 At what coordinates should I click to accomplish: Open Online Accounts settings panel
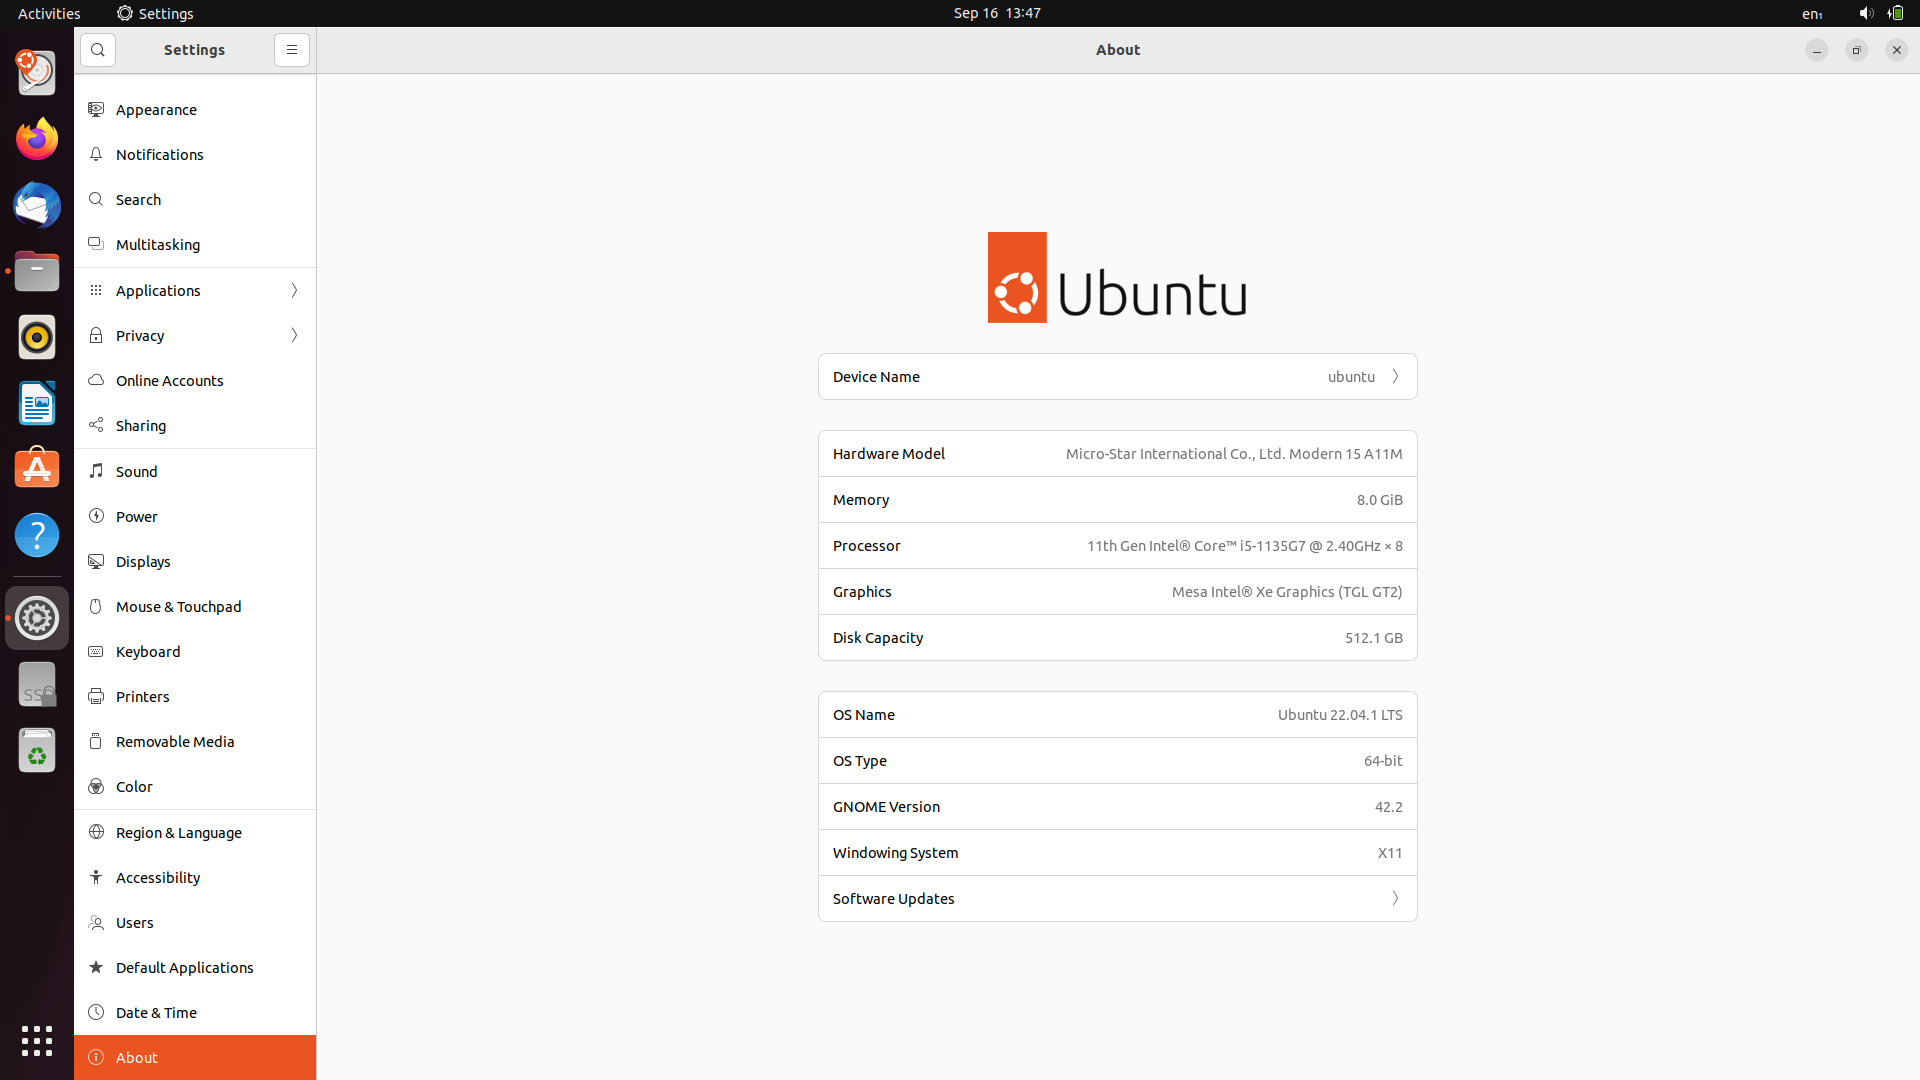tap(195, 380)
